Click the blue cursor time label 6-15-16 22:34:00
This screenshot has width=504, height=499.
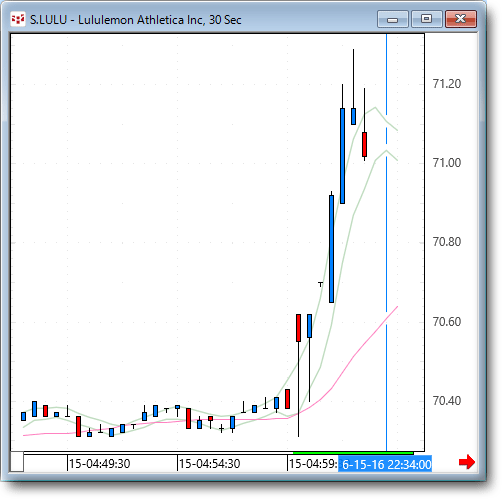[x=385, y=464]
